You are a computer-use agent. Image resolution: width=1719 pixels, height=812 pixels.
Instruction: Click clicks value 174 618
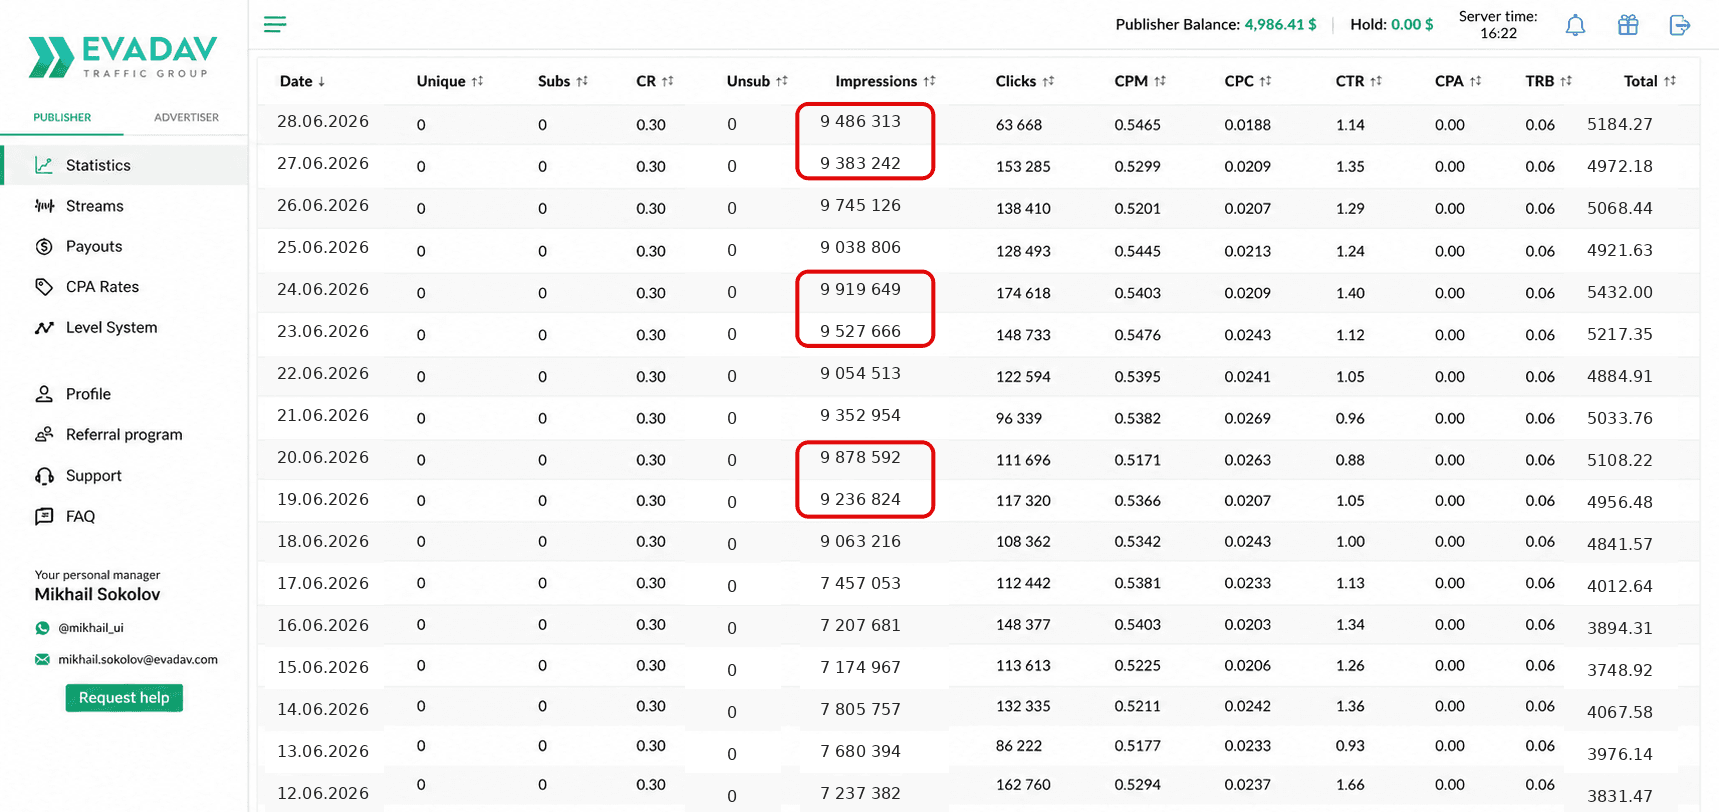click(x=1023, y=293)
